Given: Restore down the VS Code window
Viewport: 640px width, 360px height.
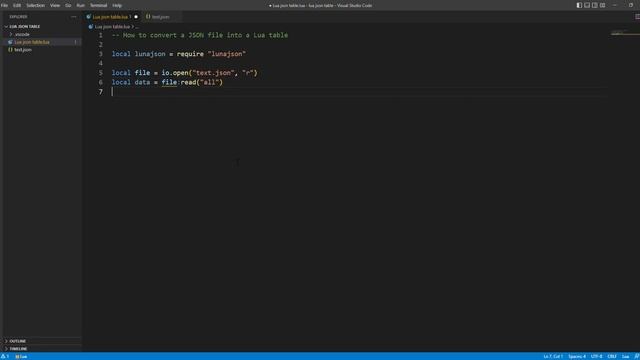Looking at the screenshot, I should tap(631, 5).
